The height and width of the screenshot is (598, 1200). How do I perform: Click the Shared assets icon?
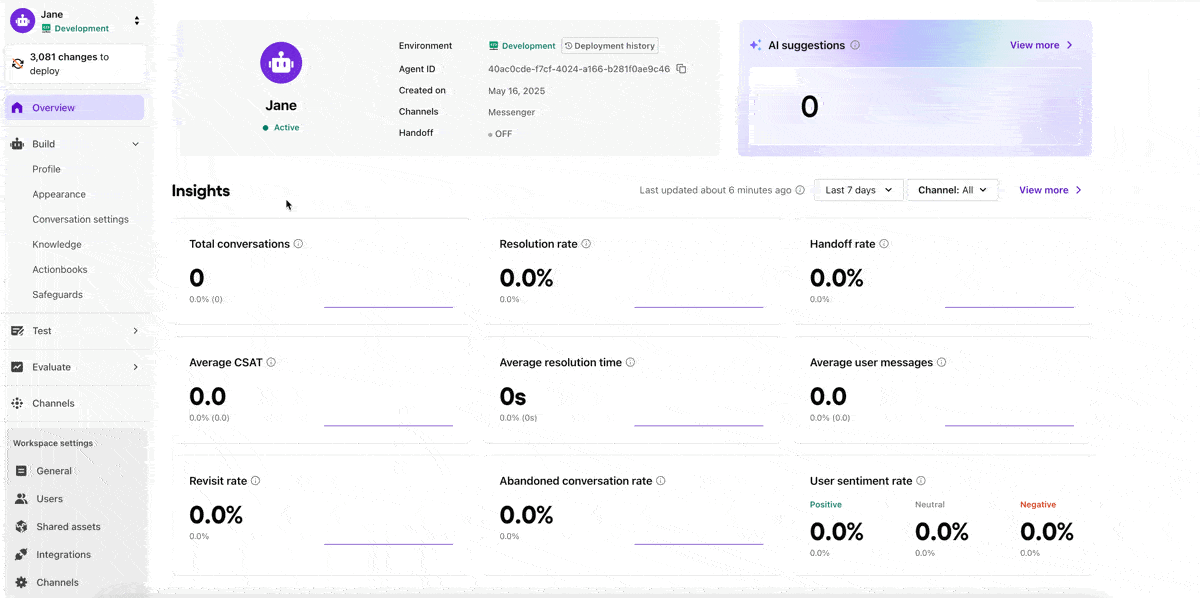point(21,526)
